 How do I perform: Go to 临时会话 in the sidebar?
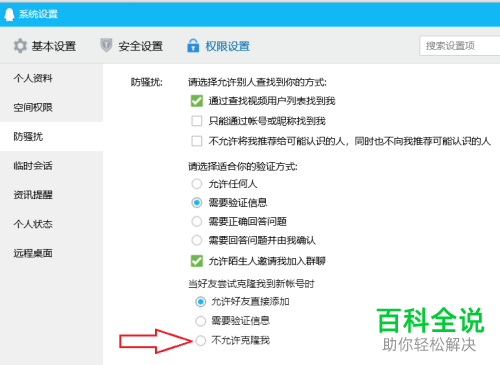coord(52,166)
